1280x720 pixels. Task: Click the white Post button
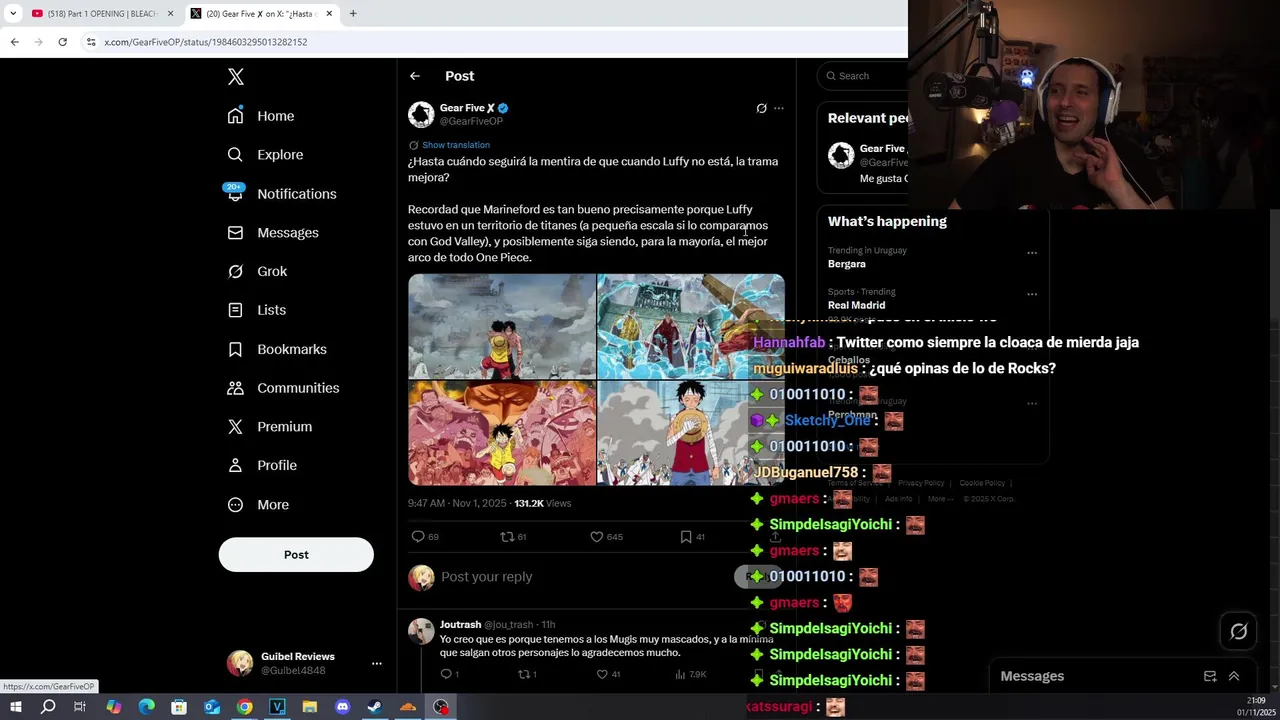point(296,555)
